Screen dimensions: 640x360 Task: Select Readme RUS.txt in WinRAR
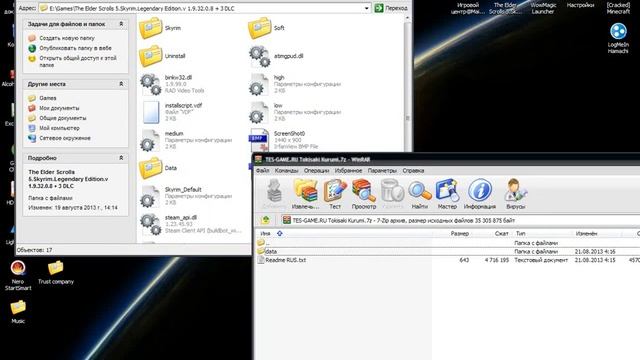pos(448,260)
